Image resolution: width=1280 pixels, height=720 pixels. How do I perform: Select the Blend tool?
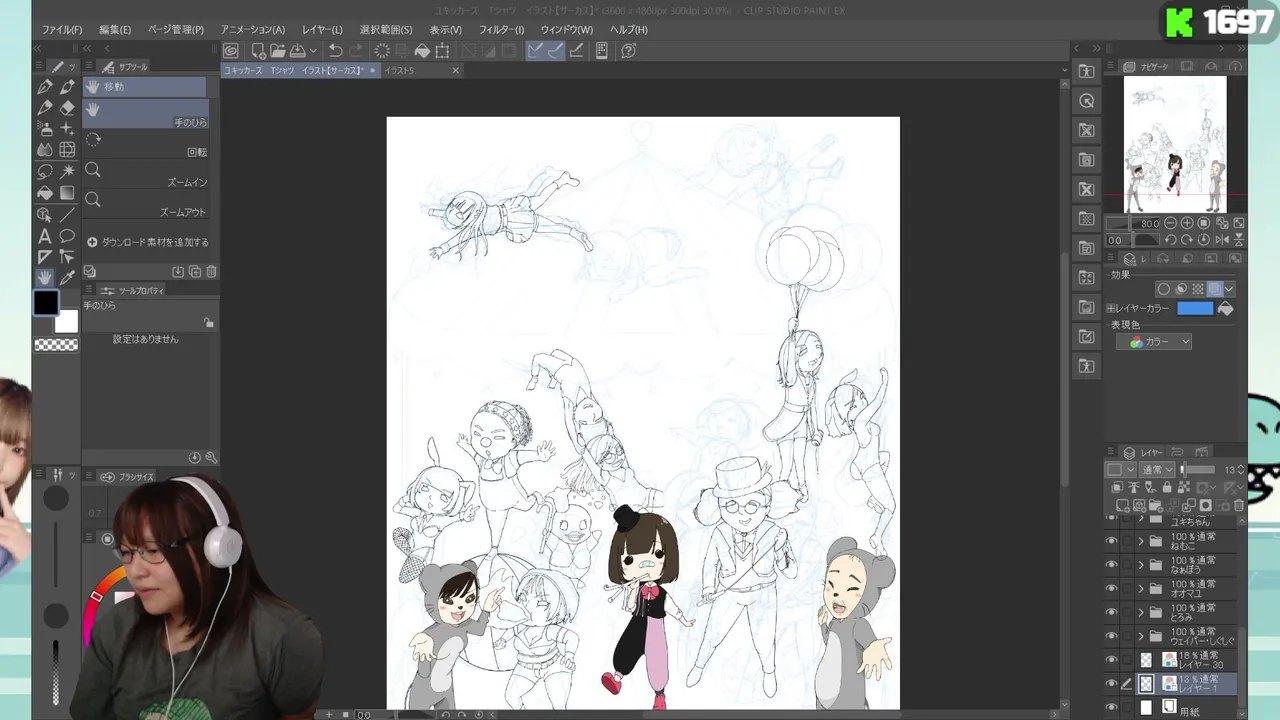(x=45, y=150)
